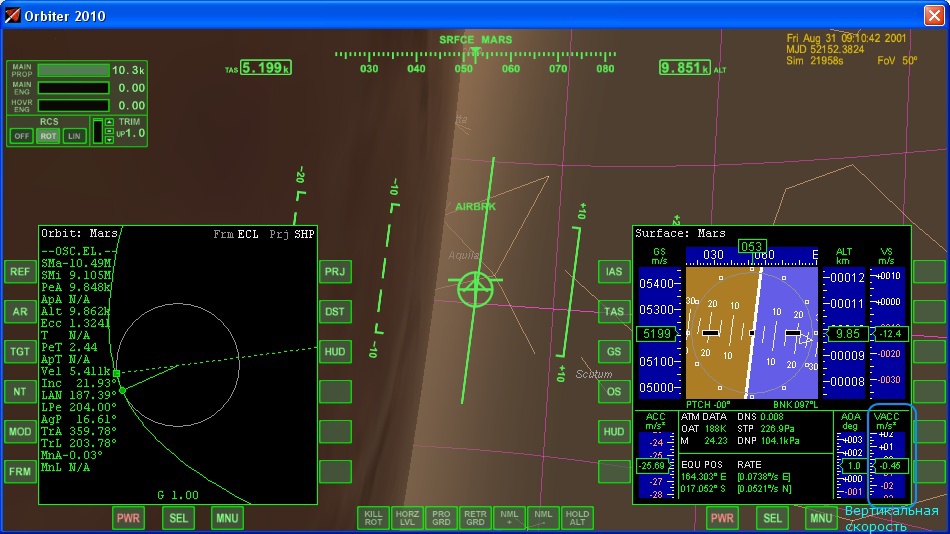Activate HOLD ALT autopilot
Viewport: 950px width, 534px height.
click(577, 518)
